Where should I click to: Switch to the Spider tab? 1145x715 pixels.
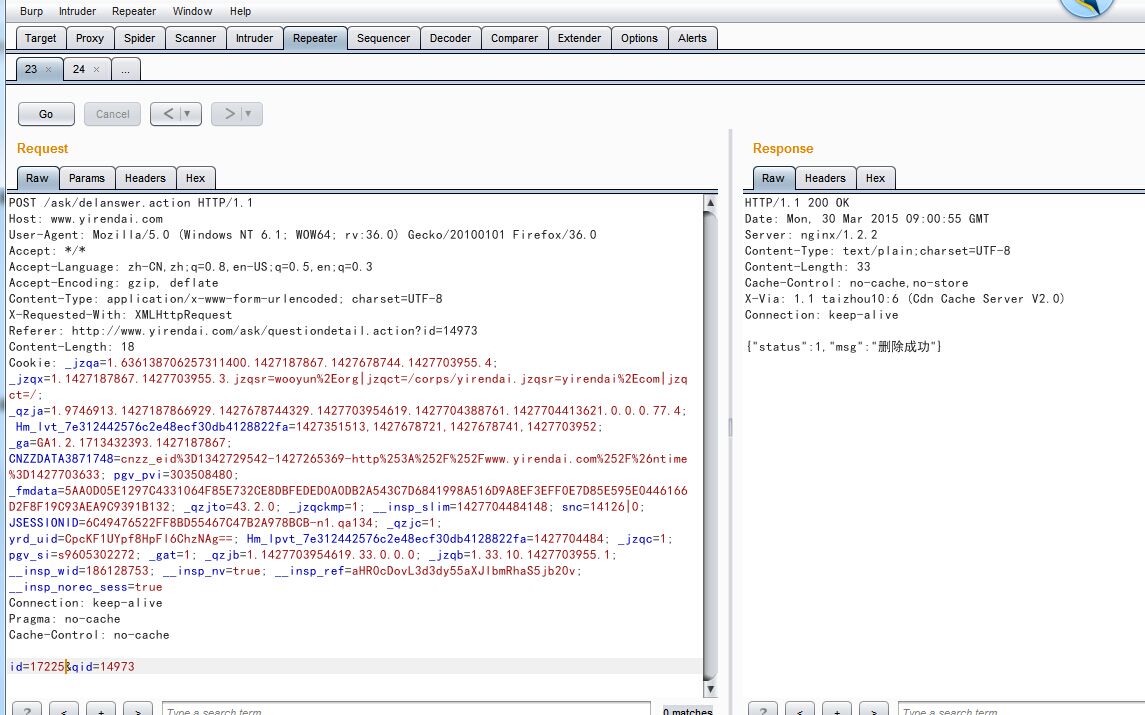coord(139,38)
